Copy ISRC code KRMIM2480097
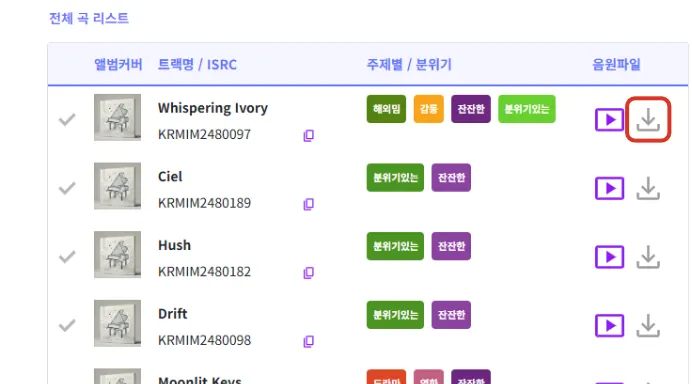 tap(308, 136)
